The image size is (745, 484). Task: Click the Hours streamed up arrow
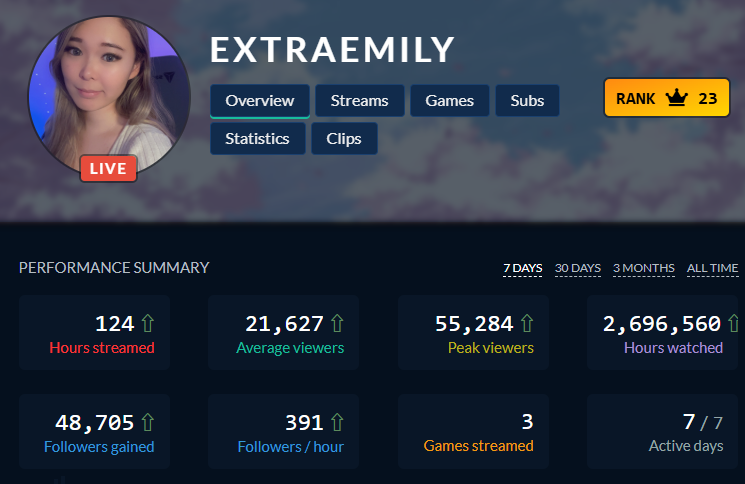(148, 323)
